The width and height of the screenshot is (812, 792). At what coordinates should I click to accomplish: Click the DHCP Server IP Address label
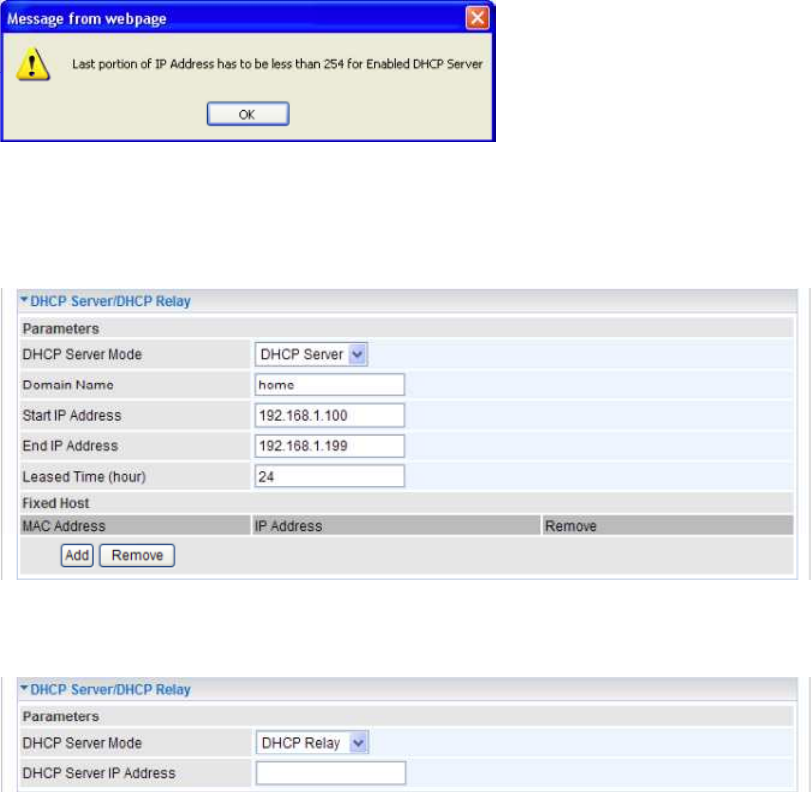point(99,773)
